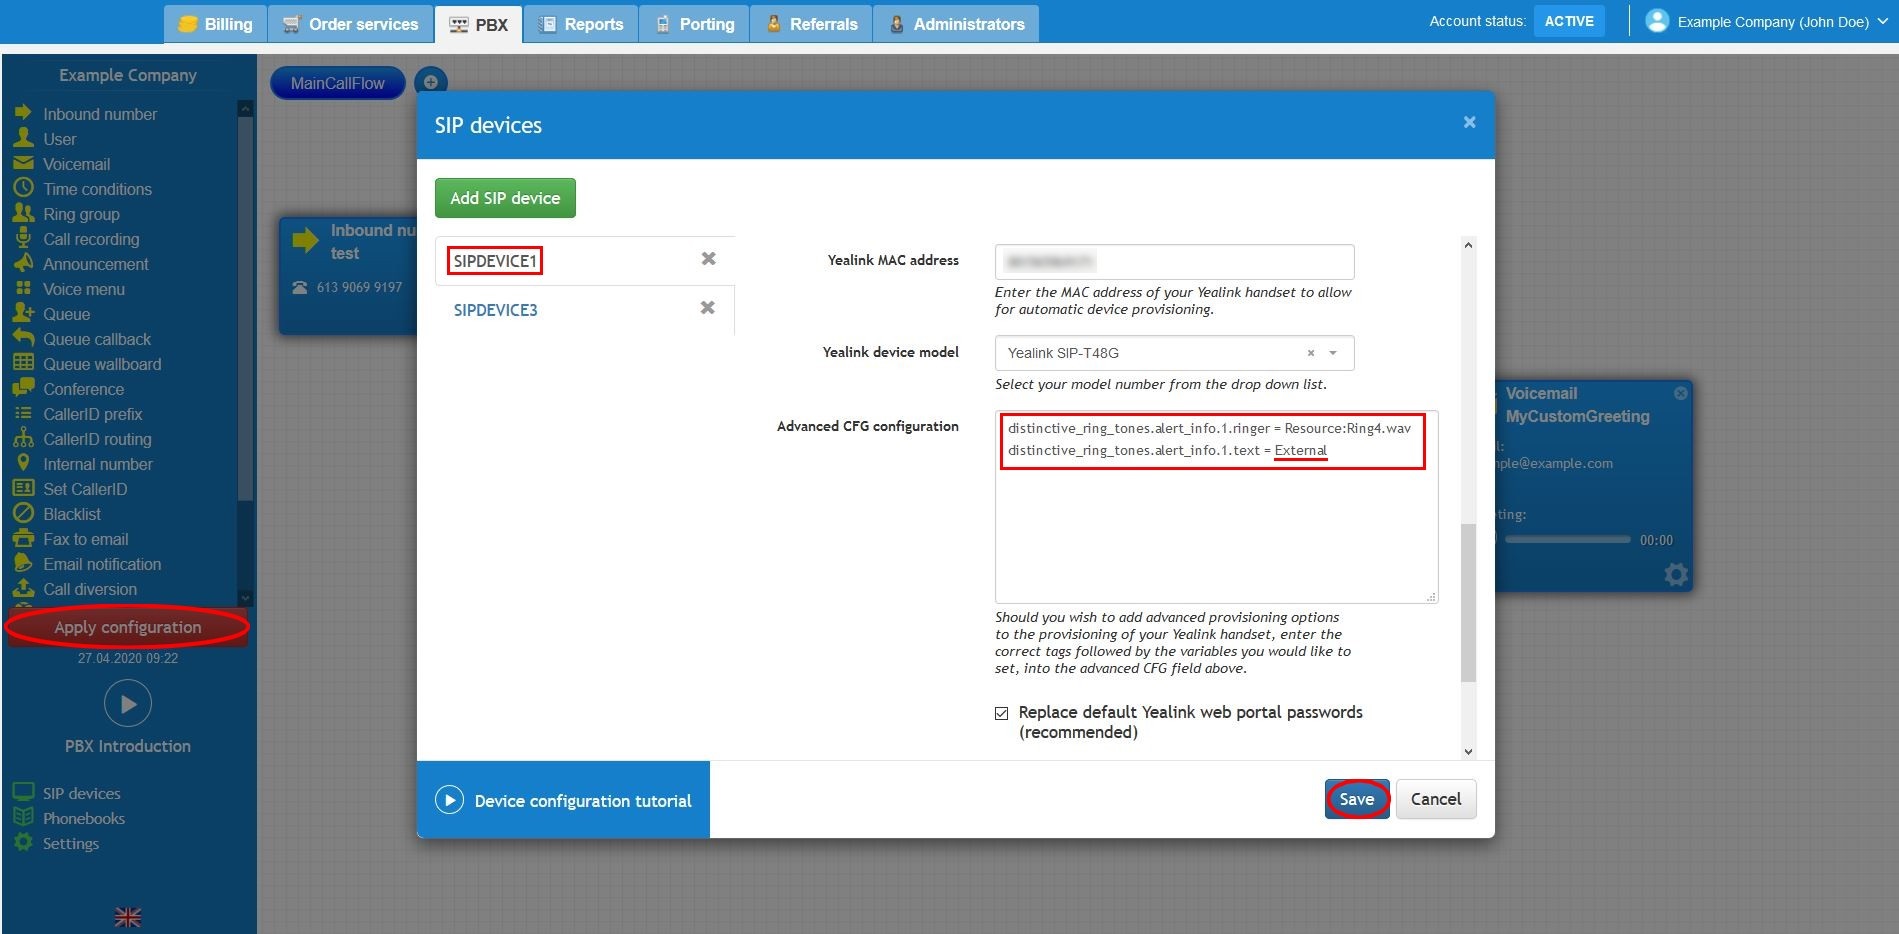1899x934 pixels.
Task: Save the SIP device settings
Action: pos(1356,799)
